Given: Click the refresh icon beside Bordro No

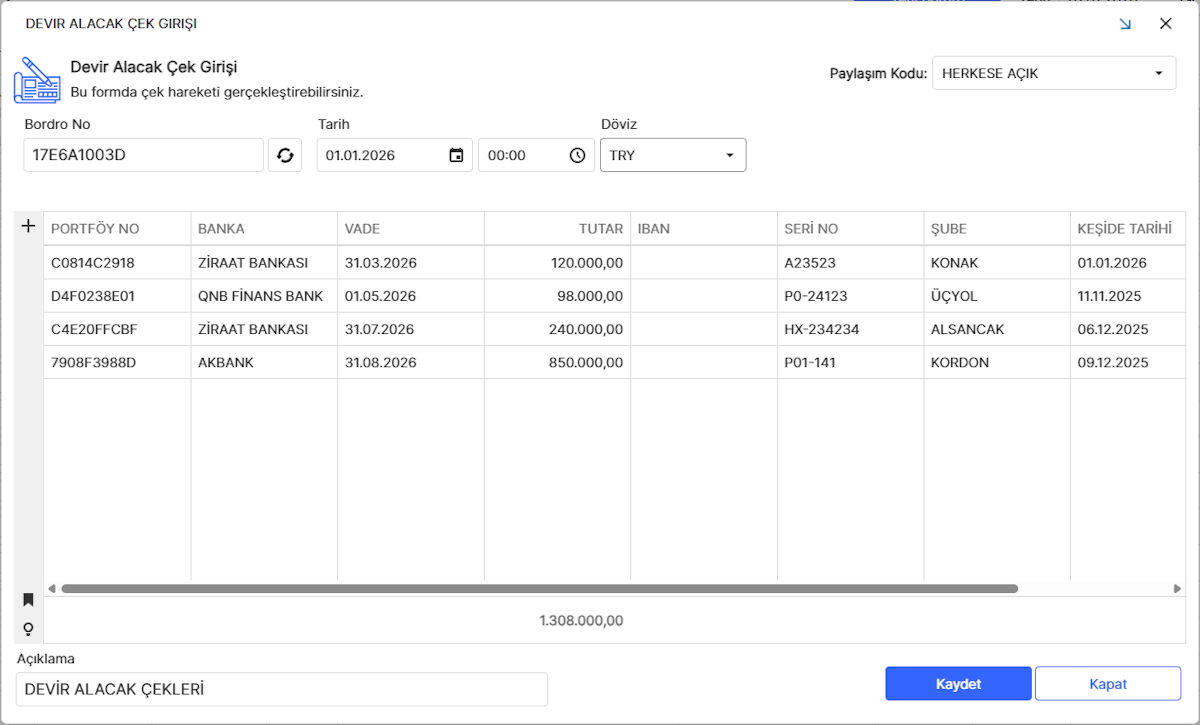Looking at the screenshot, I should [x=285, y=155].
